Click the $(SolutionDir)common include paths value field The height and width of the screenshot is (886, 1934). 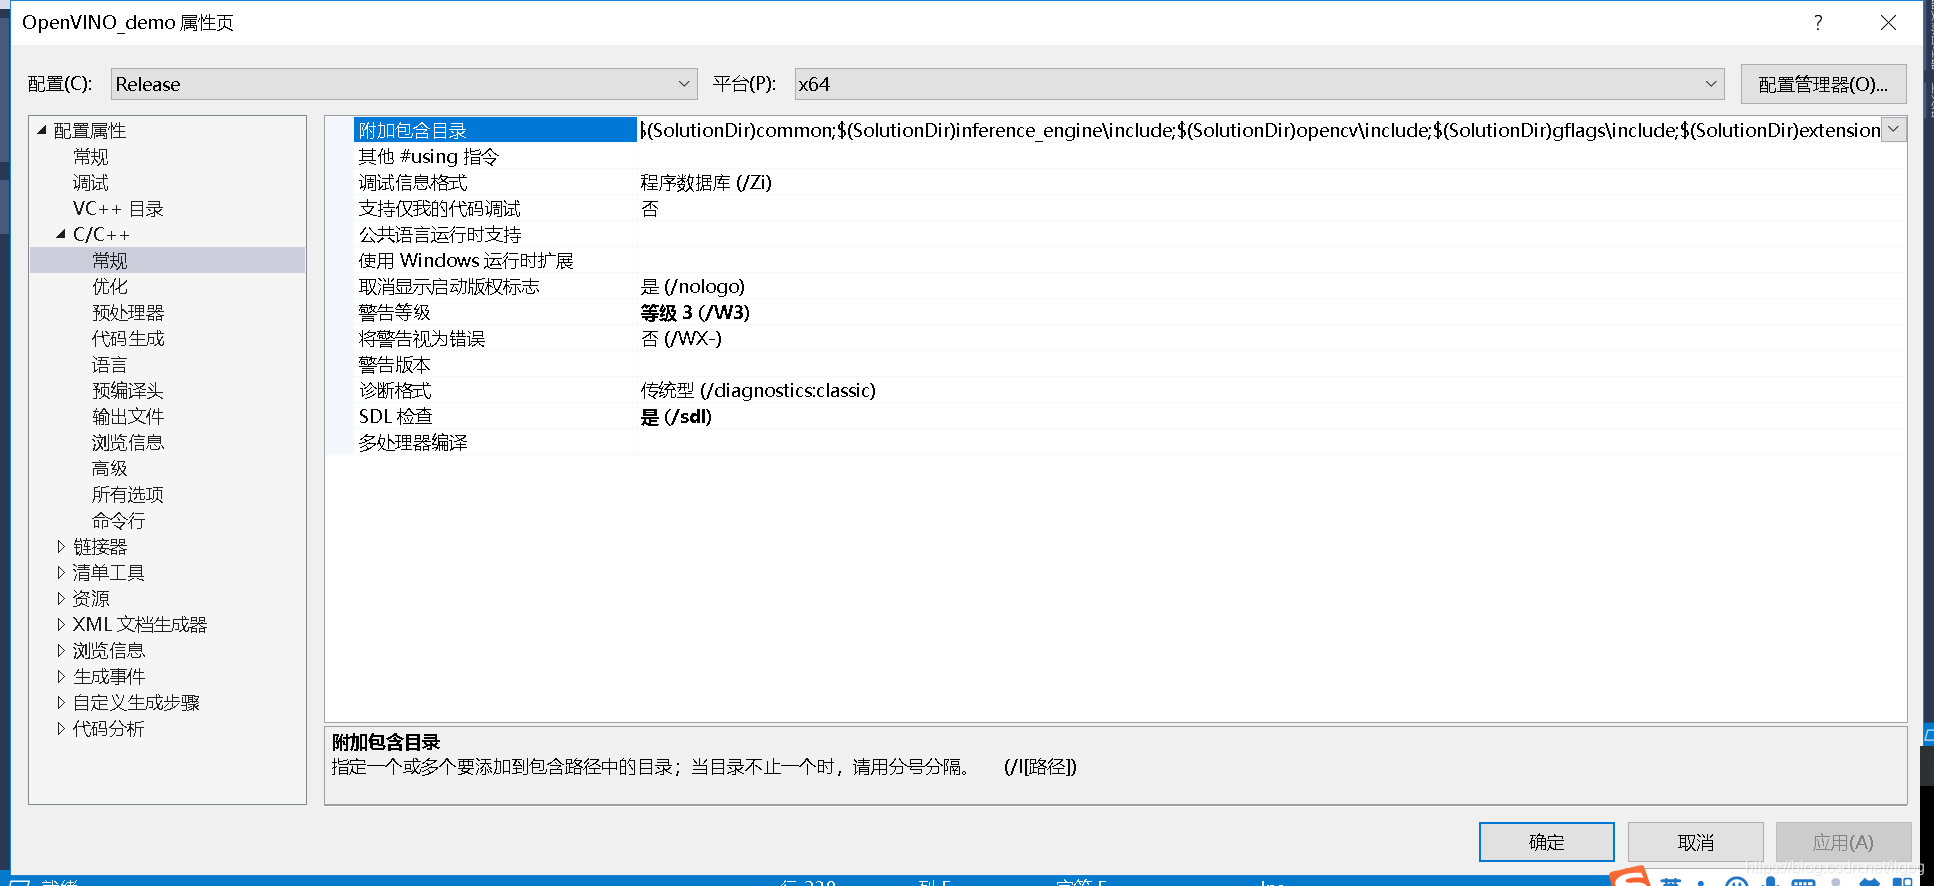click(1259, 130)
